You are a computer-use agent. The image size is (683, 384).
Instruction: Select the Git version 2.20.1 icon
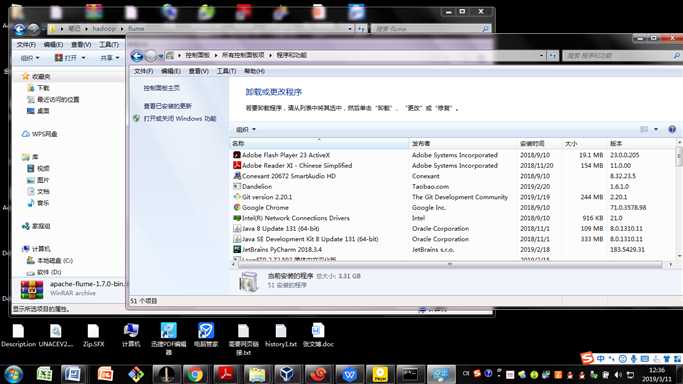[237, 197]
